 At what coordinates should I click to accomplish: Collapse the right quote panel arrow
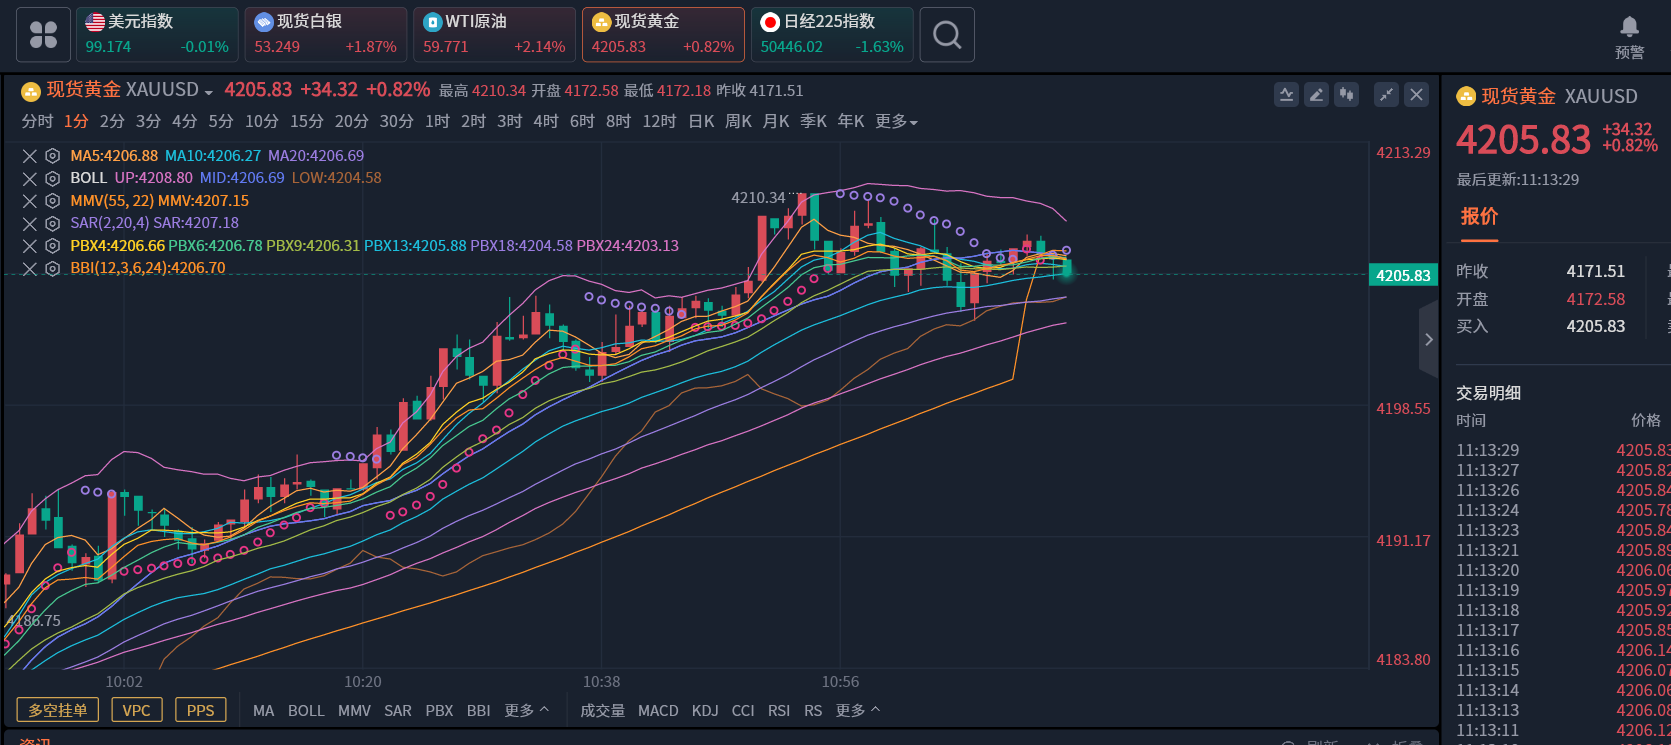(x=1429, y=340)
